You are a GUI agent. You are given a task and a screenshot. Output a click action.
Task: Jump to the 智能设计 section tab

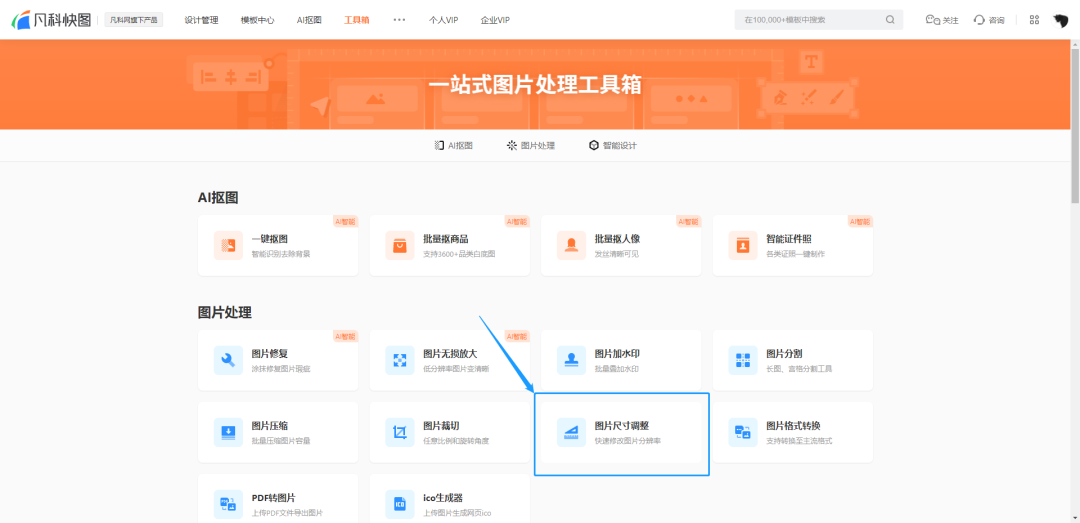612,145
